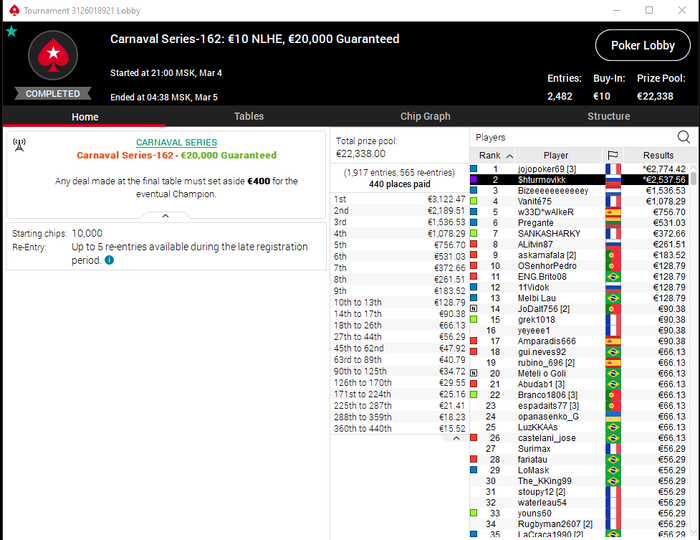Screen dimensions: 700x540
Task: Sort by the Results column header
Action: click(x=658, y=155)
